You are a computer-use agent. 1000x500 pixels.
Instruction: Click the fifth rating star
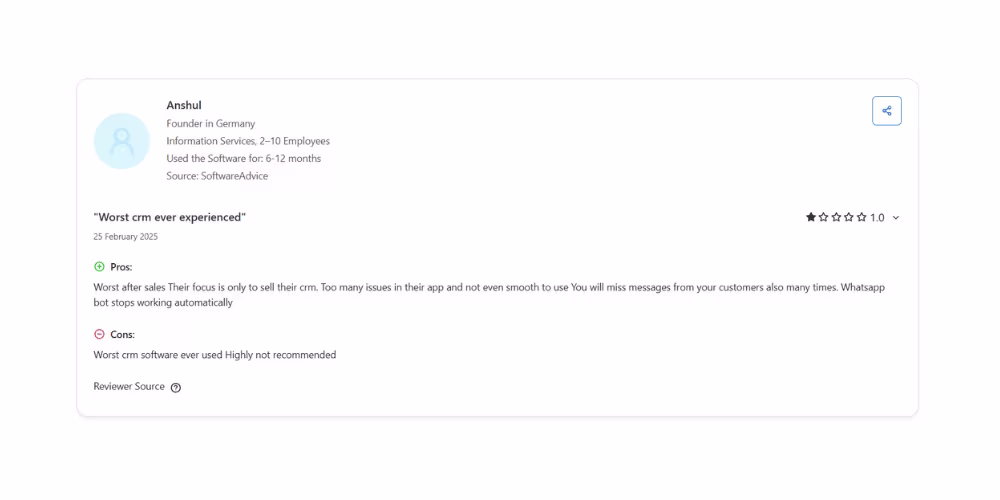click(861, 217)
